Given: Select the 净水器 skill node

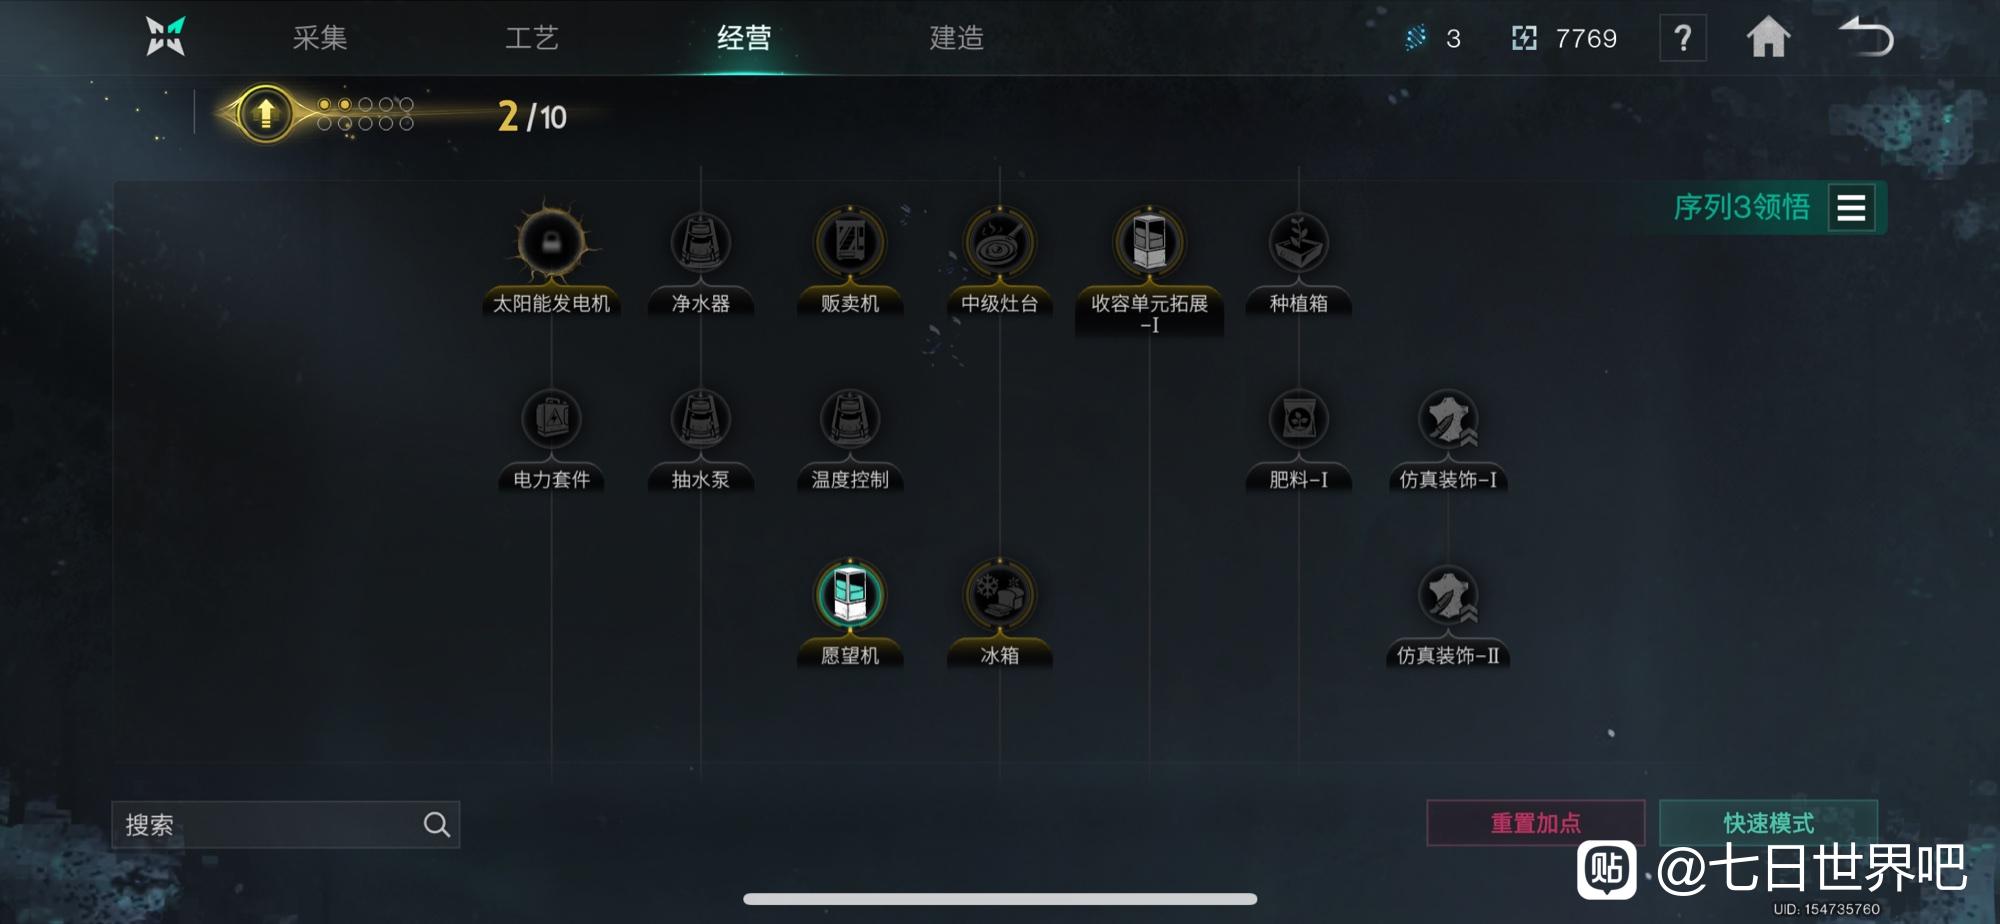Looking at the screenshot, I should (x=700, y=243).
